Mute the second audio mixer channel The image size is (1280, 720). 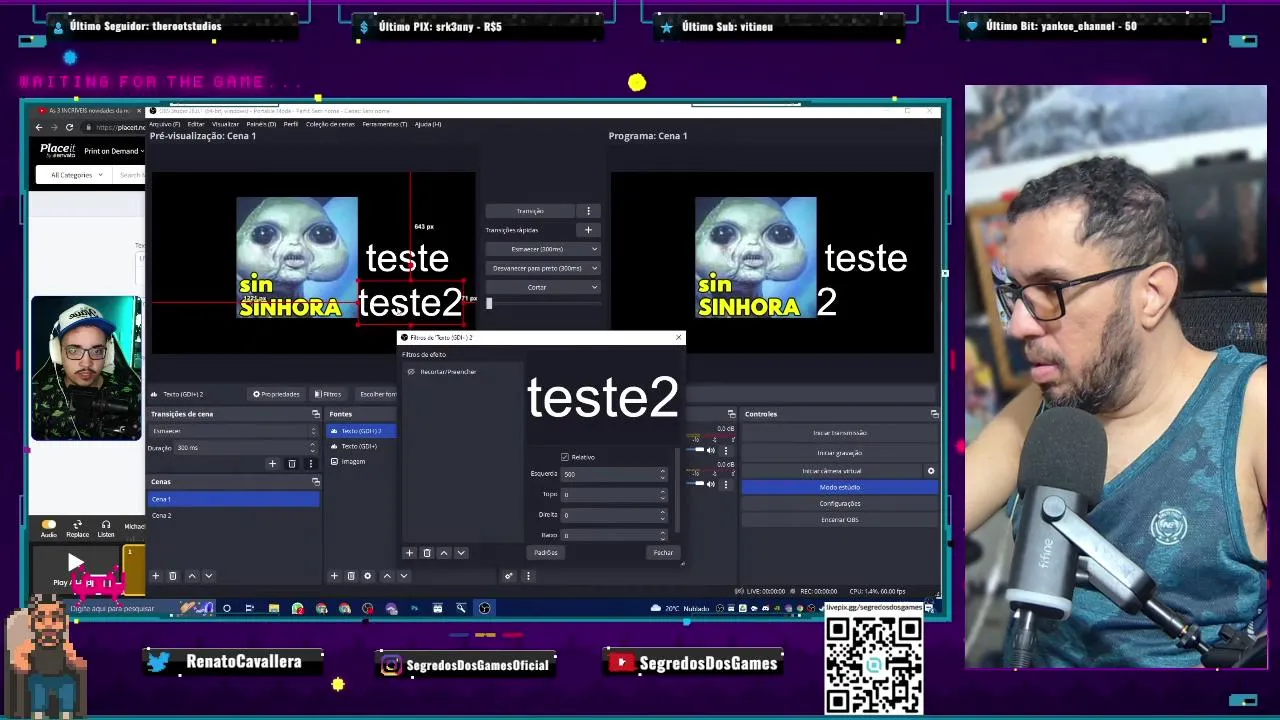pos(711,484)
